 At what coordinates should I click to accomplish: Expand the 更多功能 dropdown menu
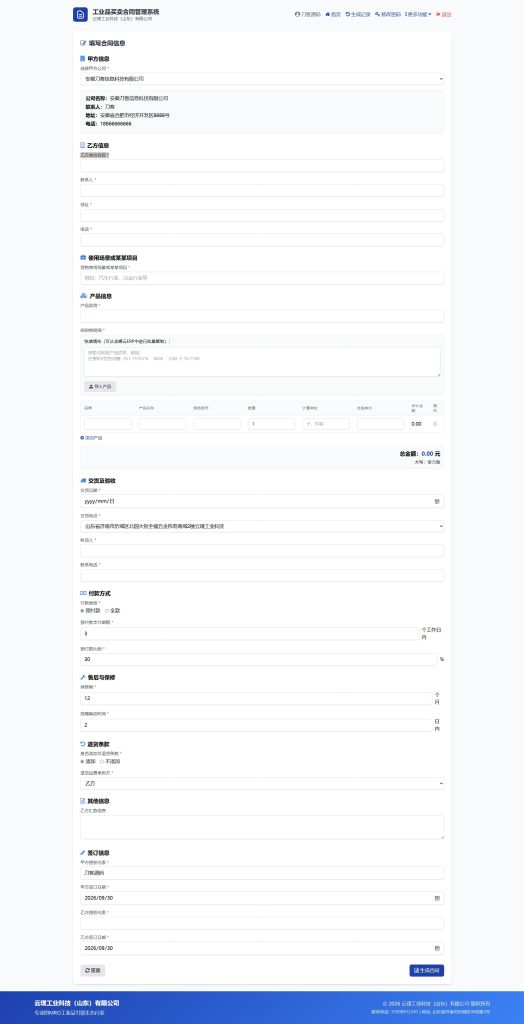(x=418, y=14)
